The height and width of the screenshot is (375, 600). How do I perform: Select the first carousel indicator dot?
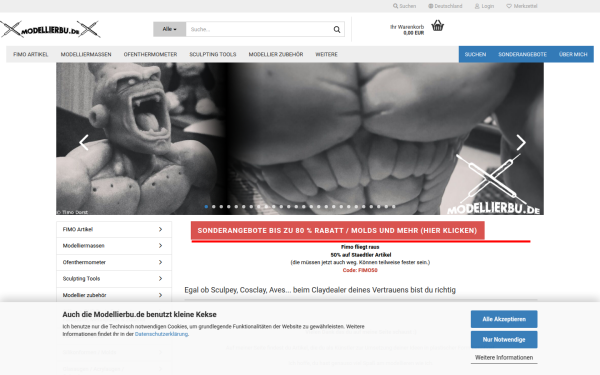coord(206,207)
